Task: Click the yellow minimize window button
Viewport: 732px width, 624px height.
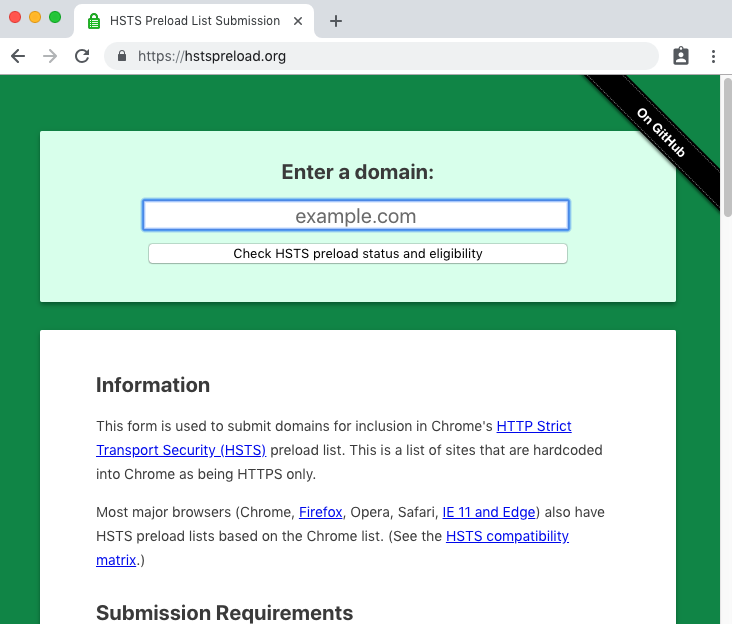Action: pyautogui.click(x=35, y=17)
